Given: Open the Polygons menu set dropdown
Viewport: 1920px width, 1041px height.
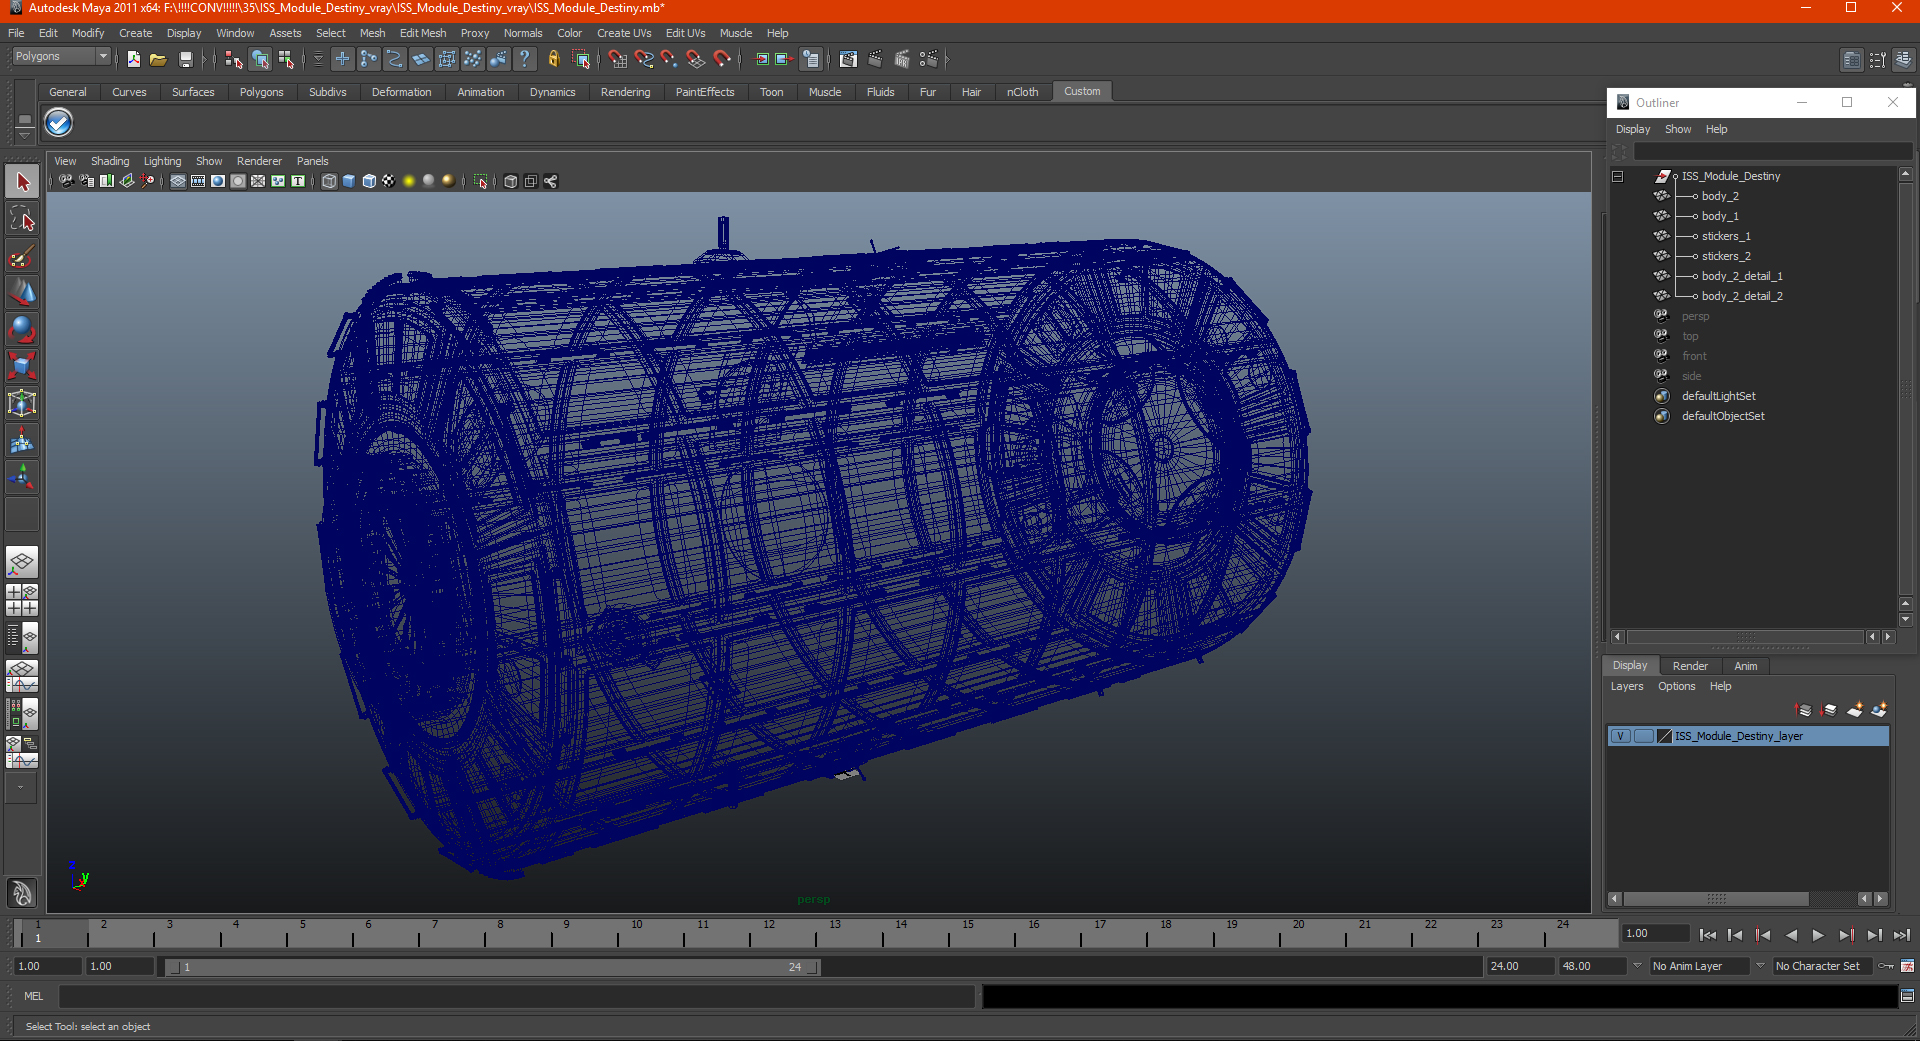Looking at the screenshot, I should pyautogui.click(x=102, y=56).
